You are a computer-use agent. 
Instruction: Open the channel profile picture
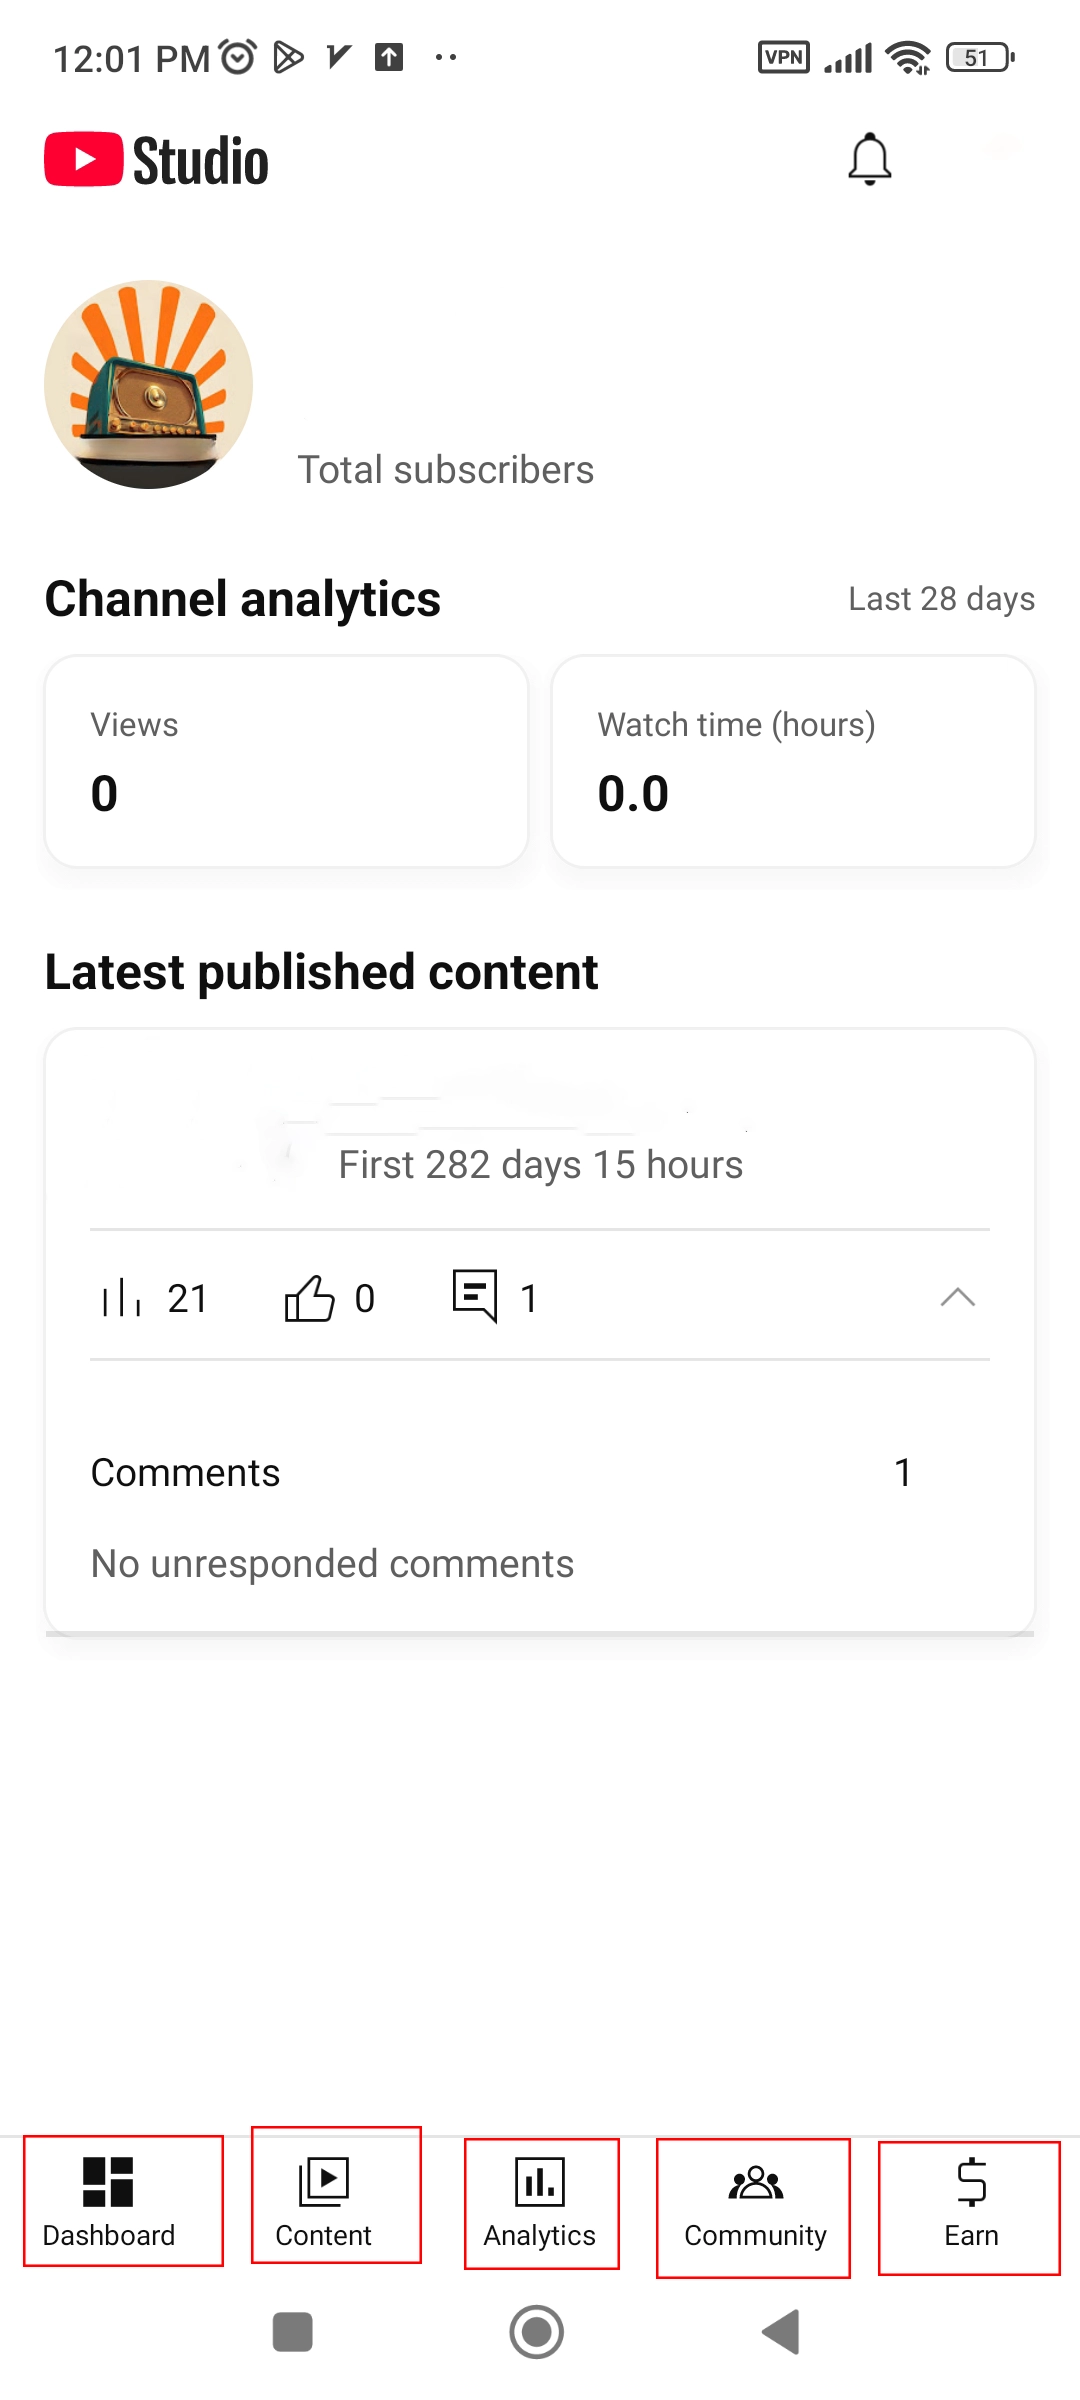149,385
